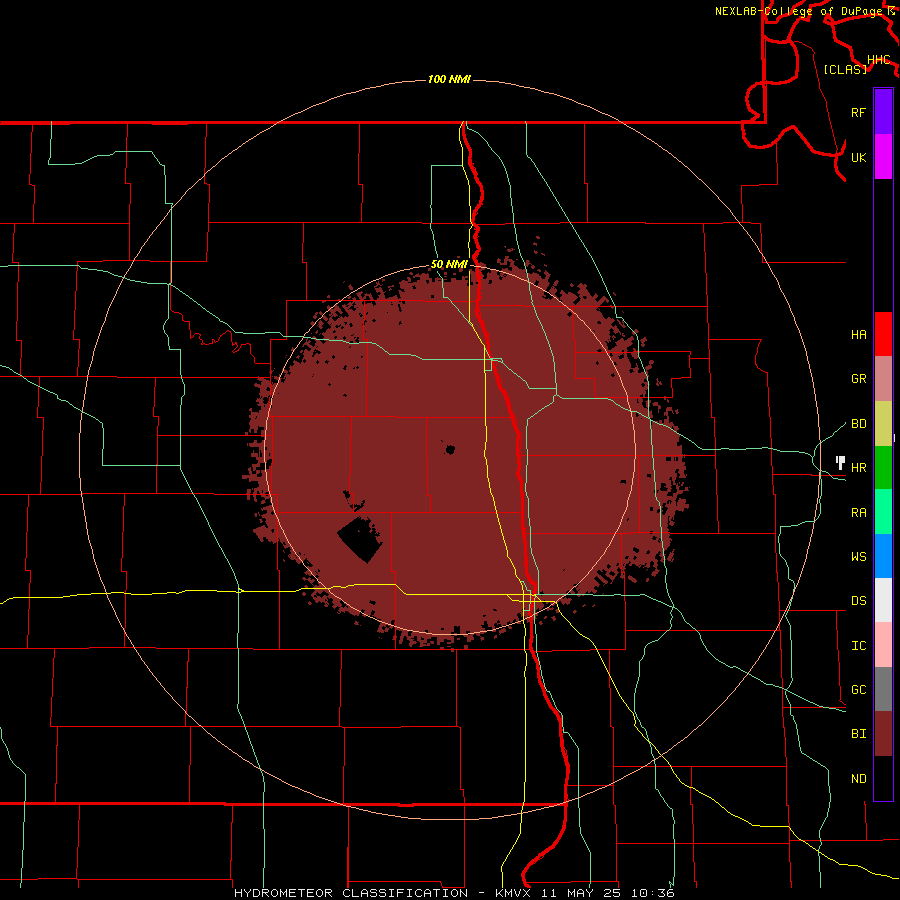
Task: Click the dark red BI legend swatch
Action: 883,734
